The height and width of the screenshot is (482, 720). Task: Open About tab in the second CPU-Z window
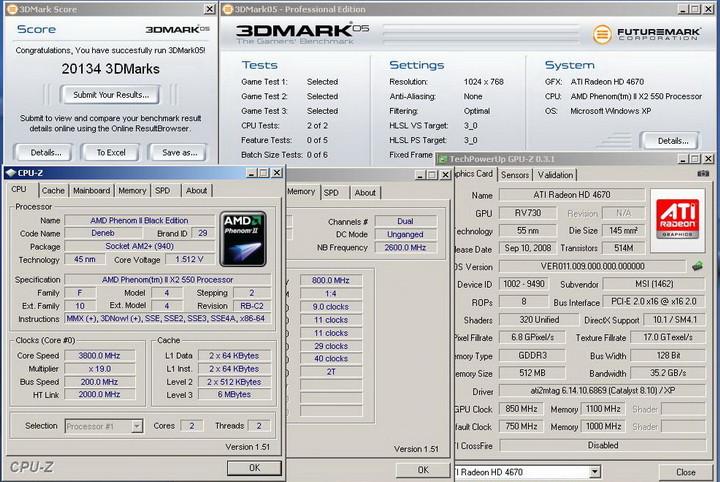point(365,193)
